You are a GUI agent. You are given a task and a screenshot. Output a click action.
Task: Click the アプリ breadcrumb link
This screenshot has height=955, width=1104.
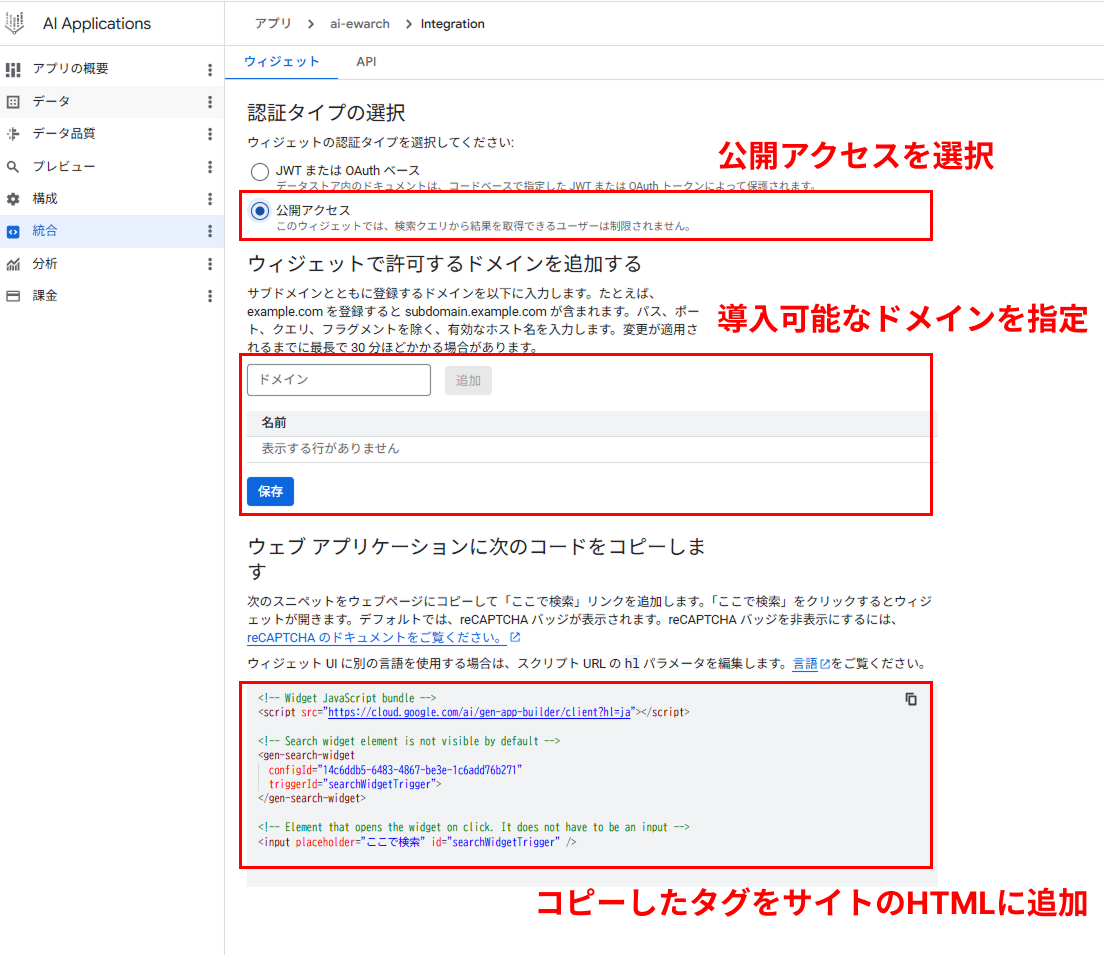click(273, 23)
